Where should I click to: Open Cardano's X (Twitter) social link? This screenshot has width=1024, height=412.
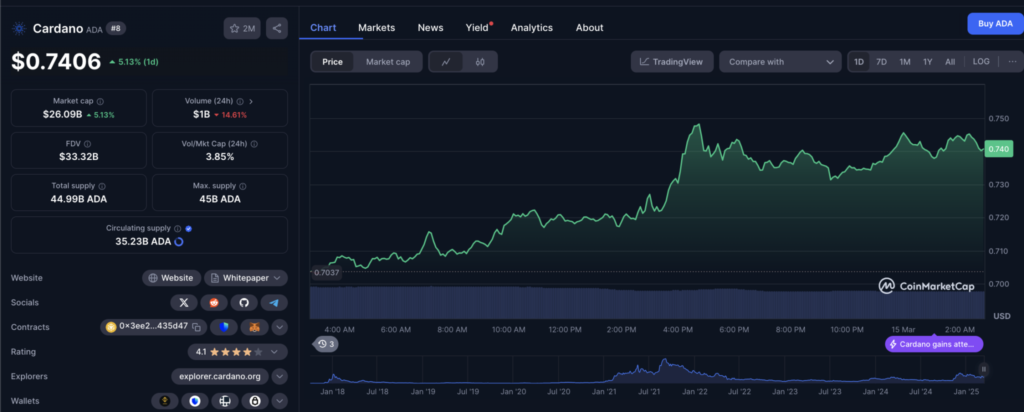point(184,302)
